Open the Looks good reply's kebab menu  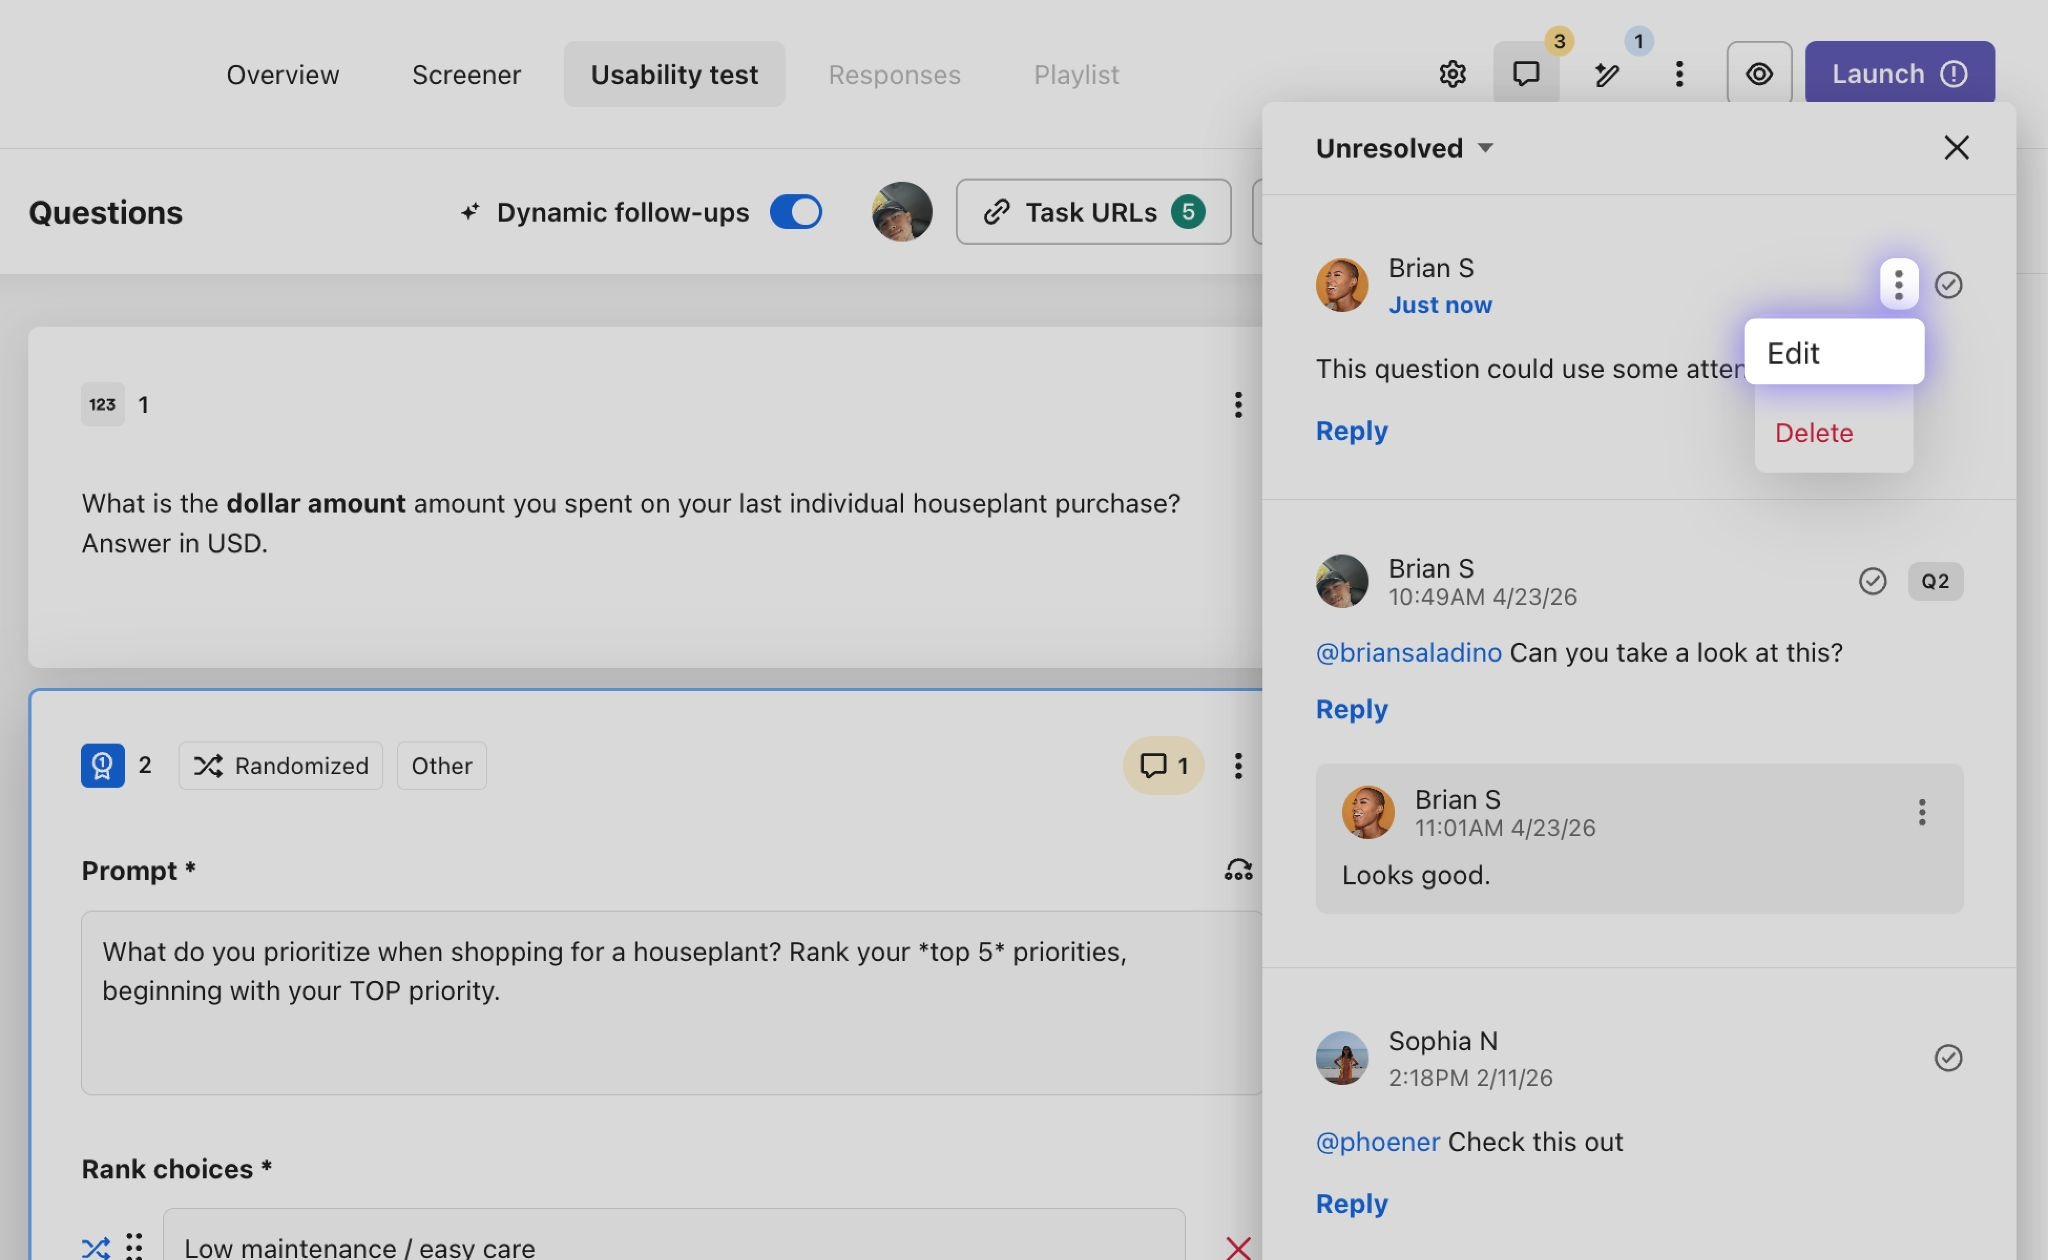point(1921,812)
